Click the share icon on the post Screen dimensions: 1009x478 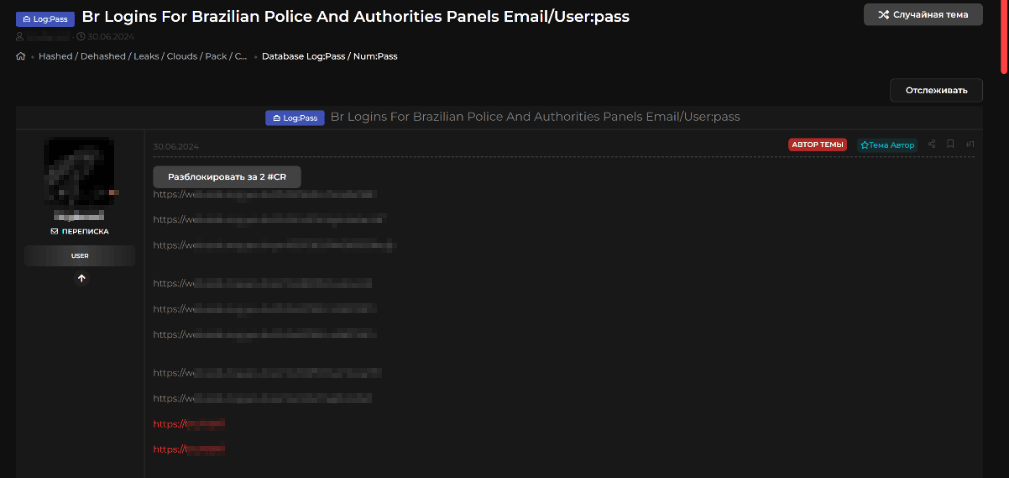click(x=932, y=144)
